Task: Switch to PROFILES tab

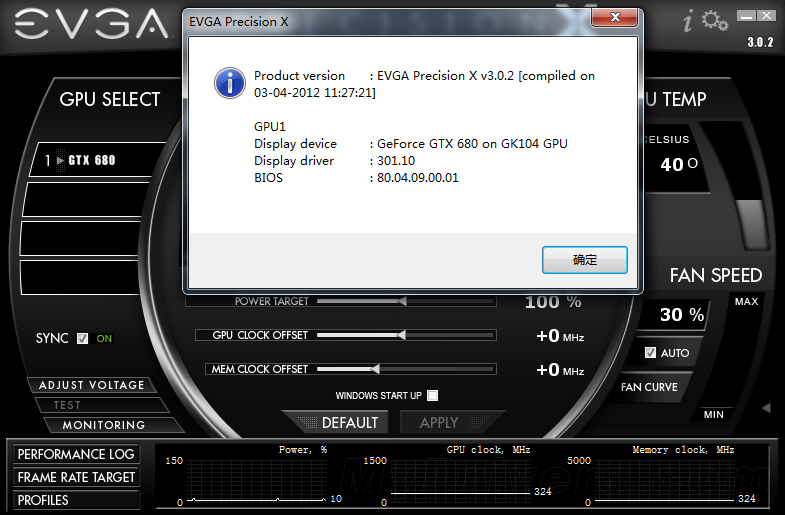Action: [76, 500]
